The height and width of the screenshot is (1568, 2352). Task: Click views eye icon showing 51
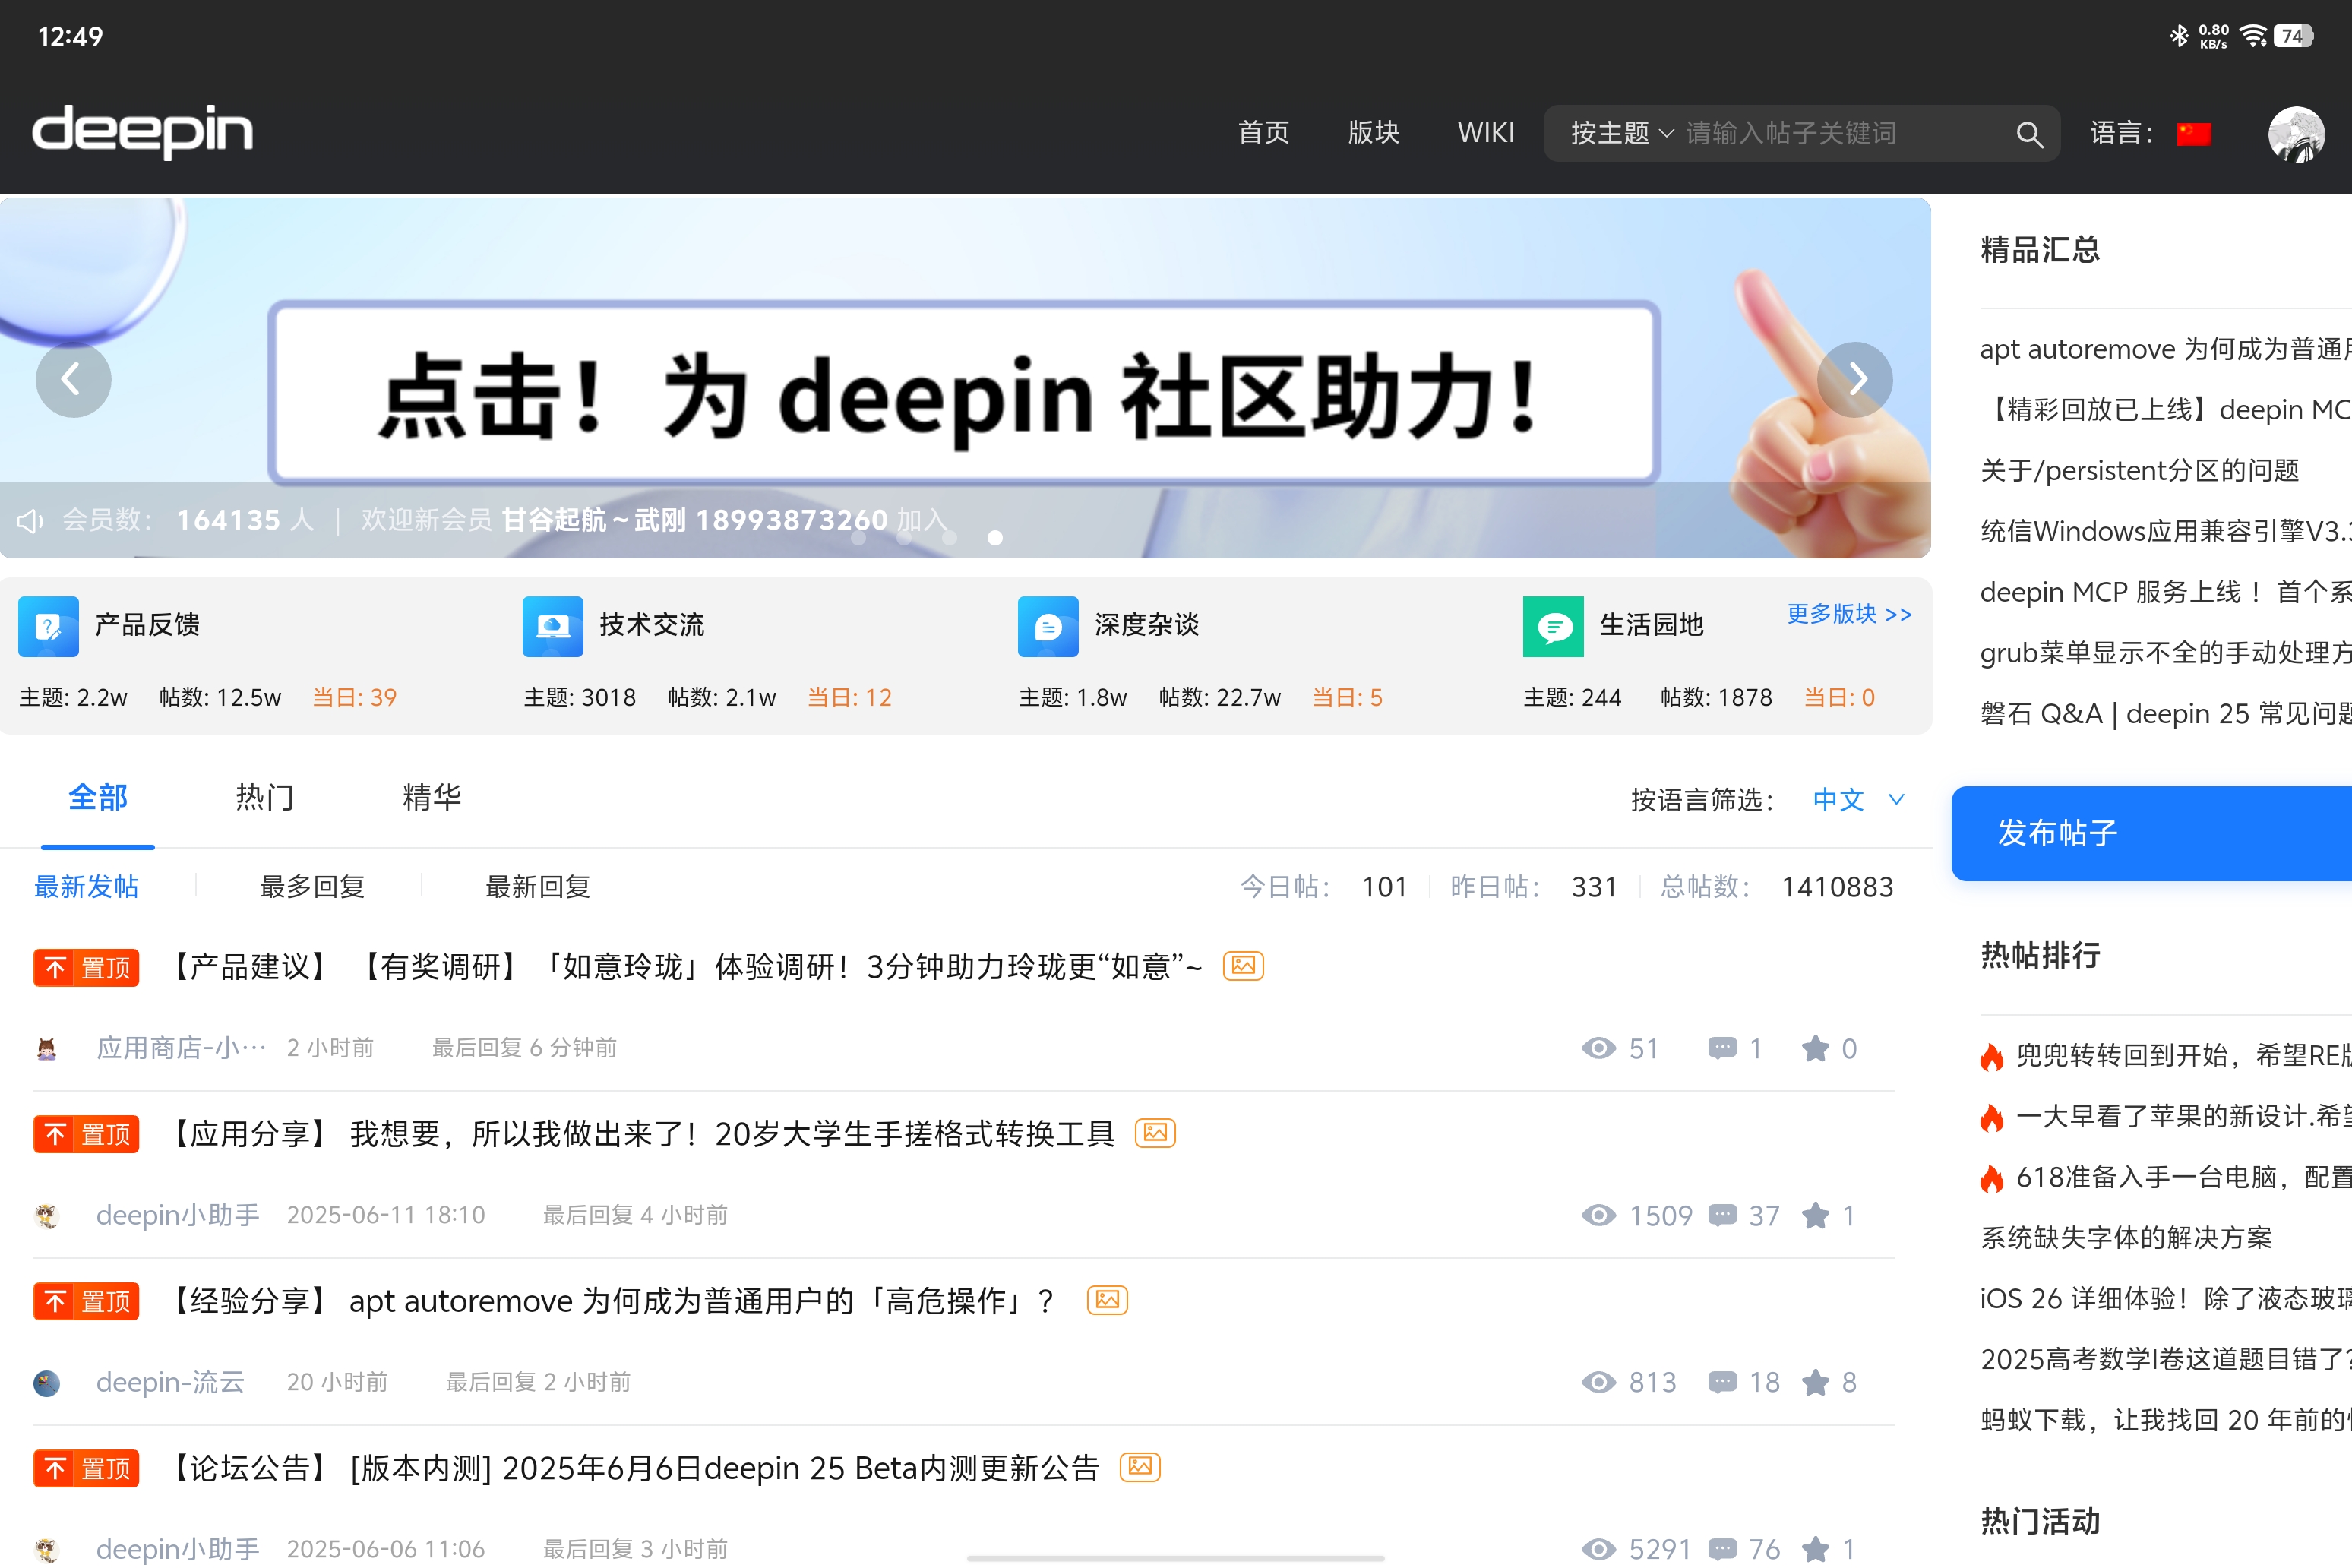1598,1048
